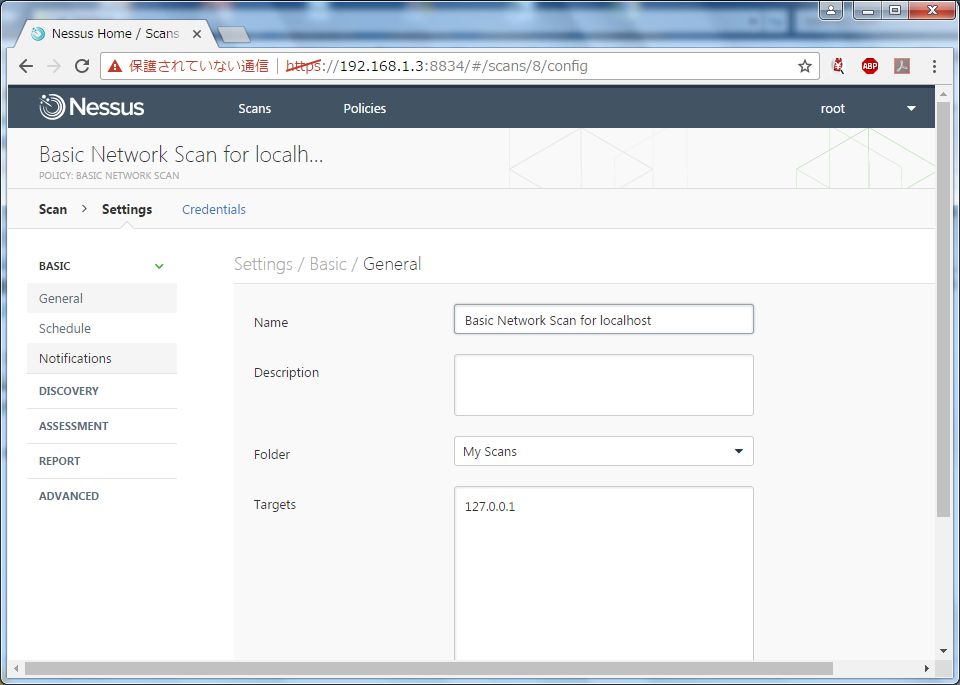Click the 'Settings / Basic / General' heading
Viewport: 960px width, 685px height.
328,264
